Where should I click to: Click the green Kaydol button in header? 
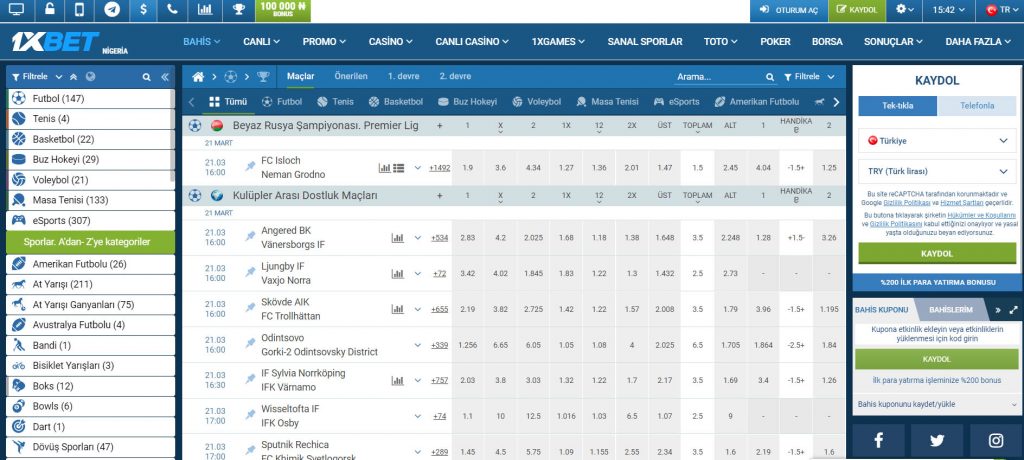tap(857, 10)
